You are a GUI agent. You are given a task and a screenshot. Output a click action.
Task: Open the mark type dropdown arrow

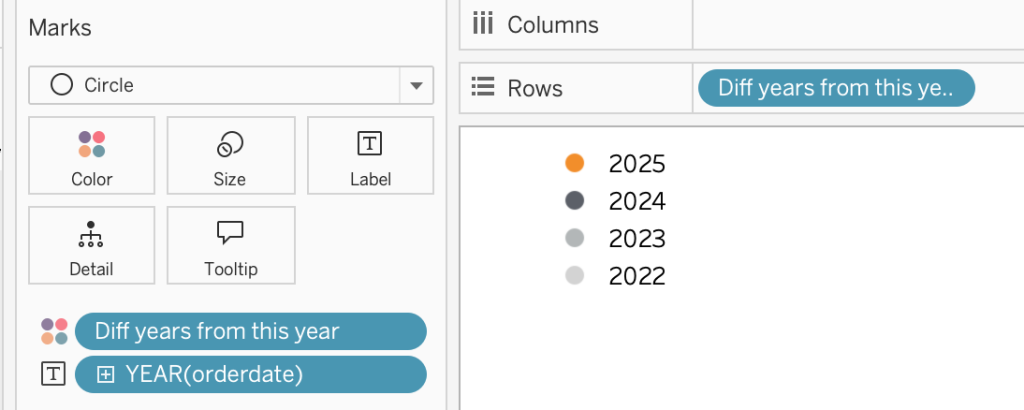click(x=417, y=86)
